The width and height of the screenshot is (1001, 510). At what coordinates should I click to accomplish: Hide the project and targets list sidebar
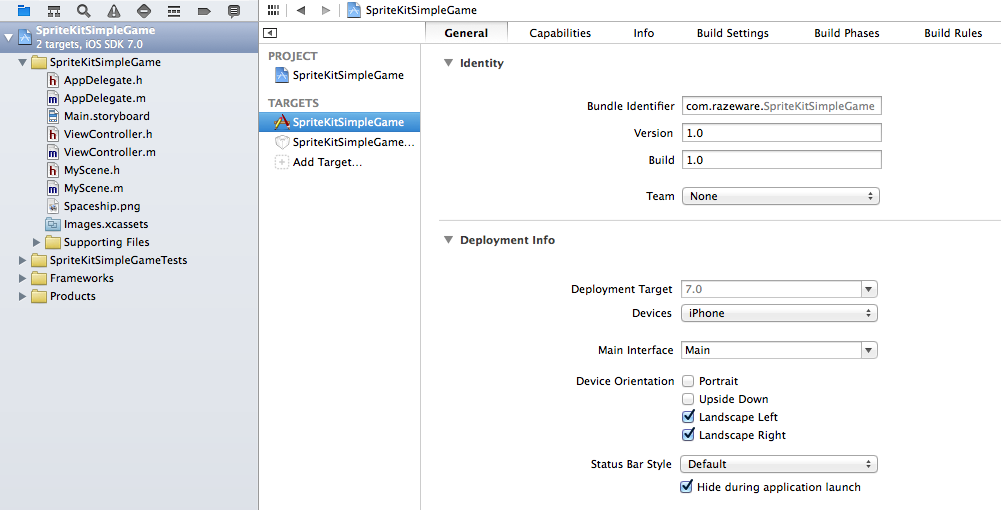coord(270,33)
